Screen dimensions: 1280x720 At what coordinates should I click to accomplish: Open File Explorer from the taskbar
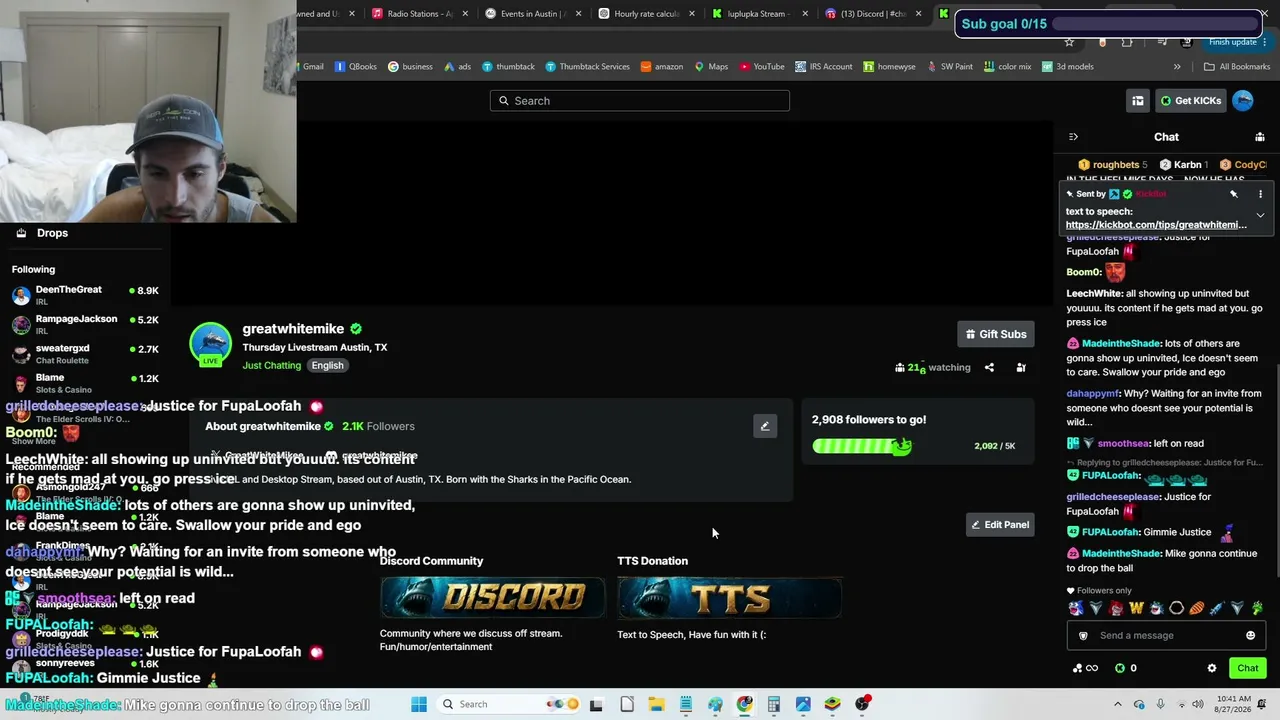coord(656,704)
